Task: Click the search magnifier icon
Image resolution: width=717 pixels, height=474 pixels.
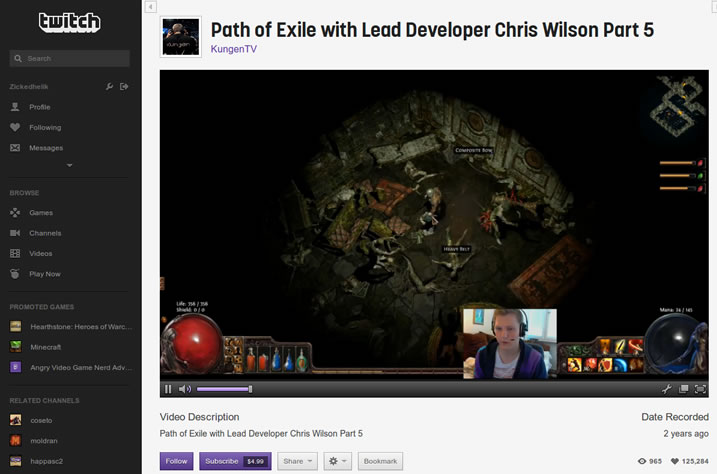Action: click(x=18, y=59)
